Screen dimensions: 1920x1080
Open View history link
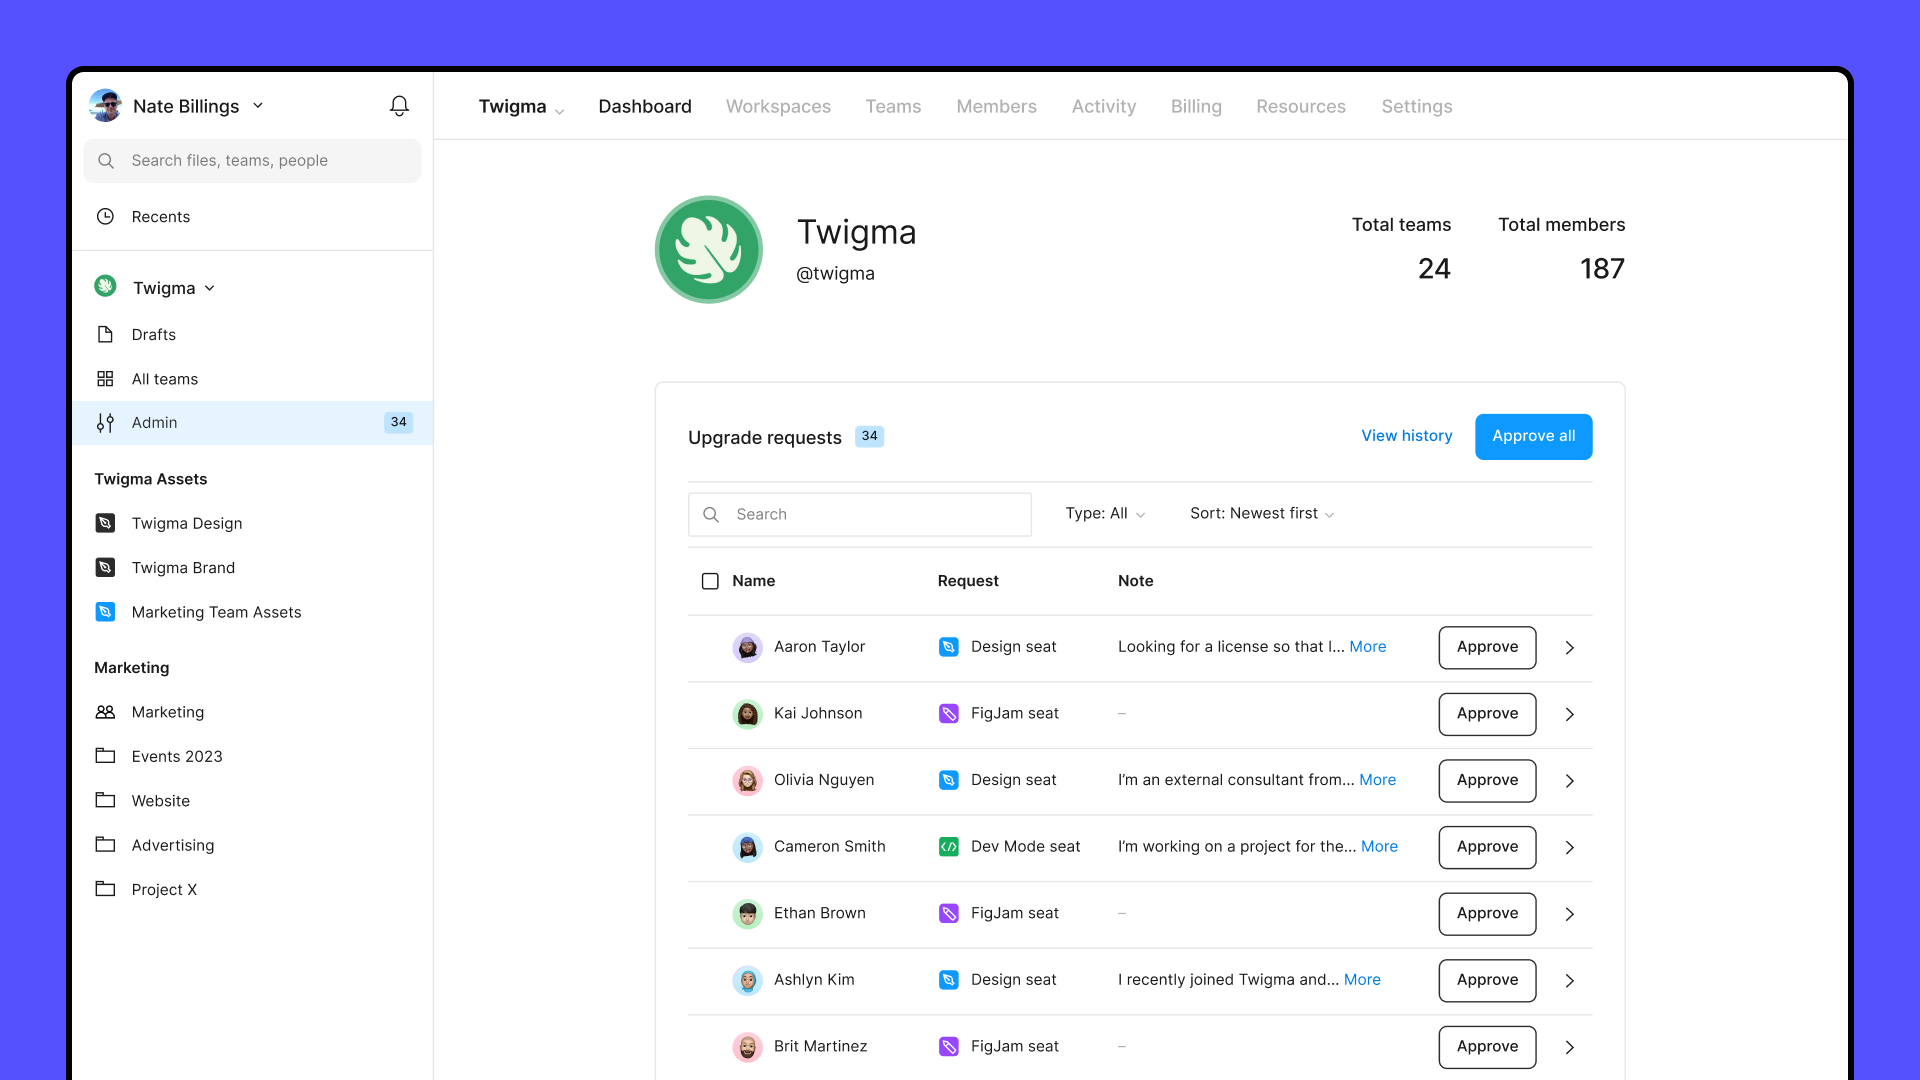tap(1407, 436)
